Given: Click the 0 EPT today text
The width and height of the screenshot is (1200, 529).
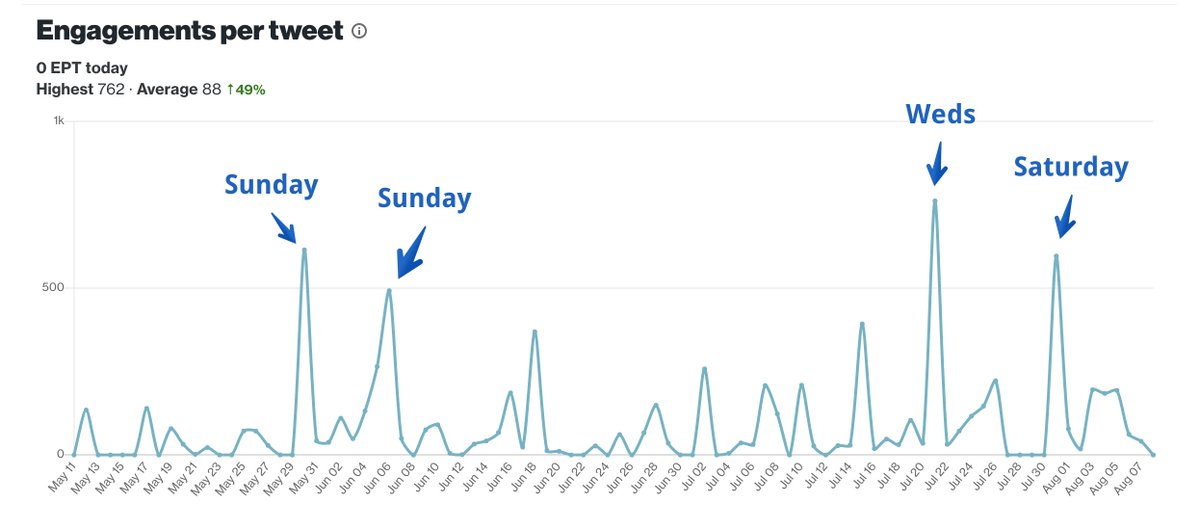Looking at the screenshot, I should point(82,68).
